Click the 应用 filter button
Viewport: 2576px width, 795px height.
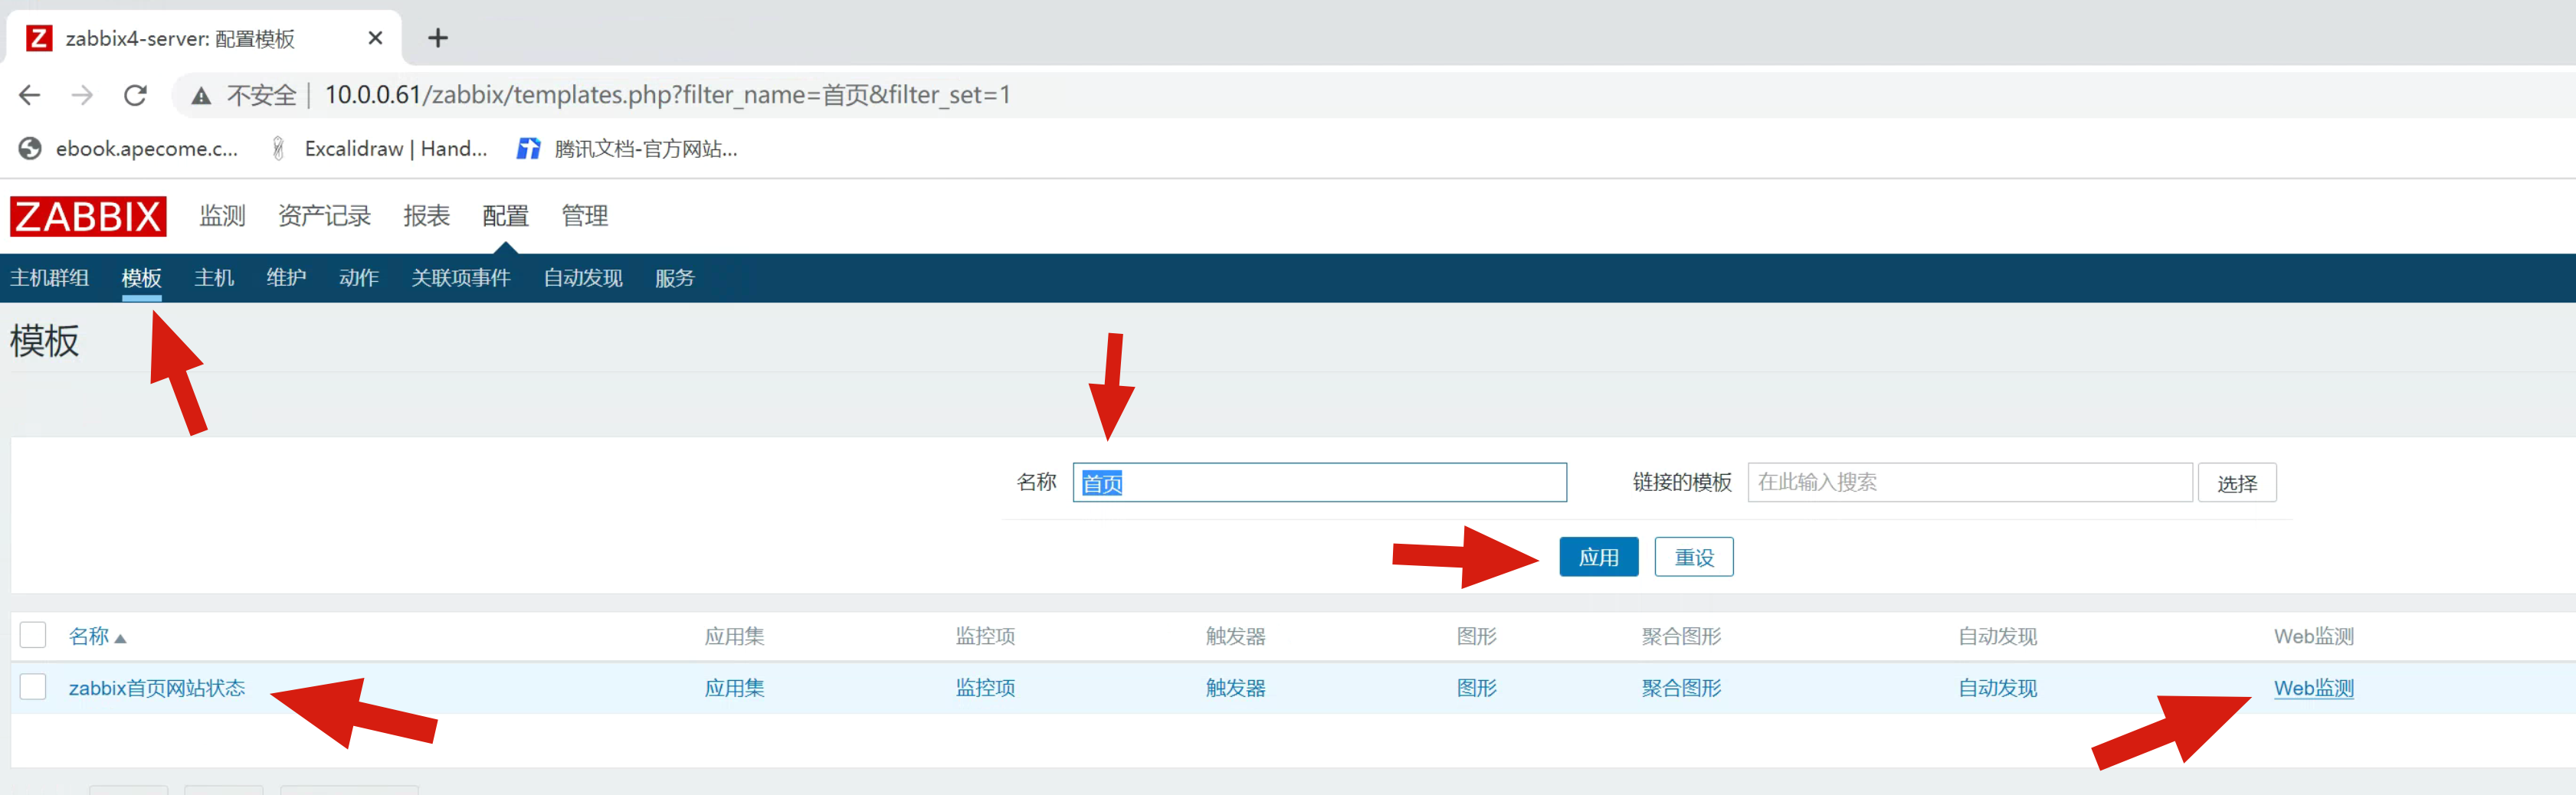coord(1598,557)
